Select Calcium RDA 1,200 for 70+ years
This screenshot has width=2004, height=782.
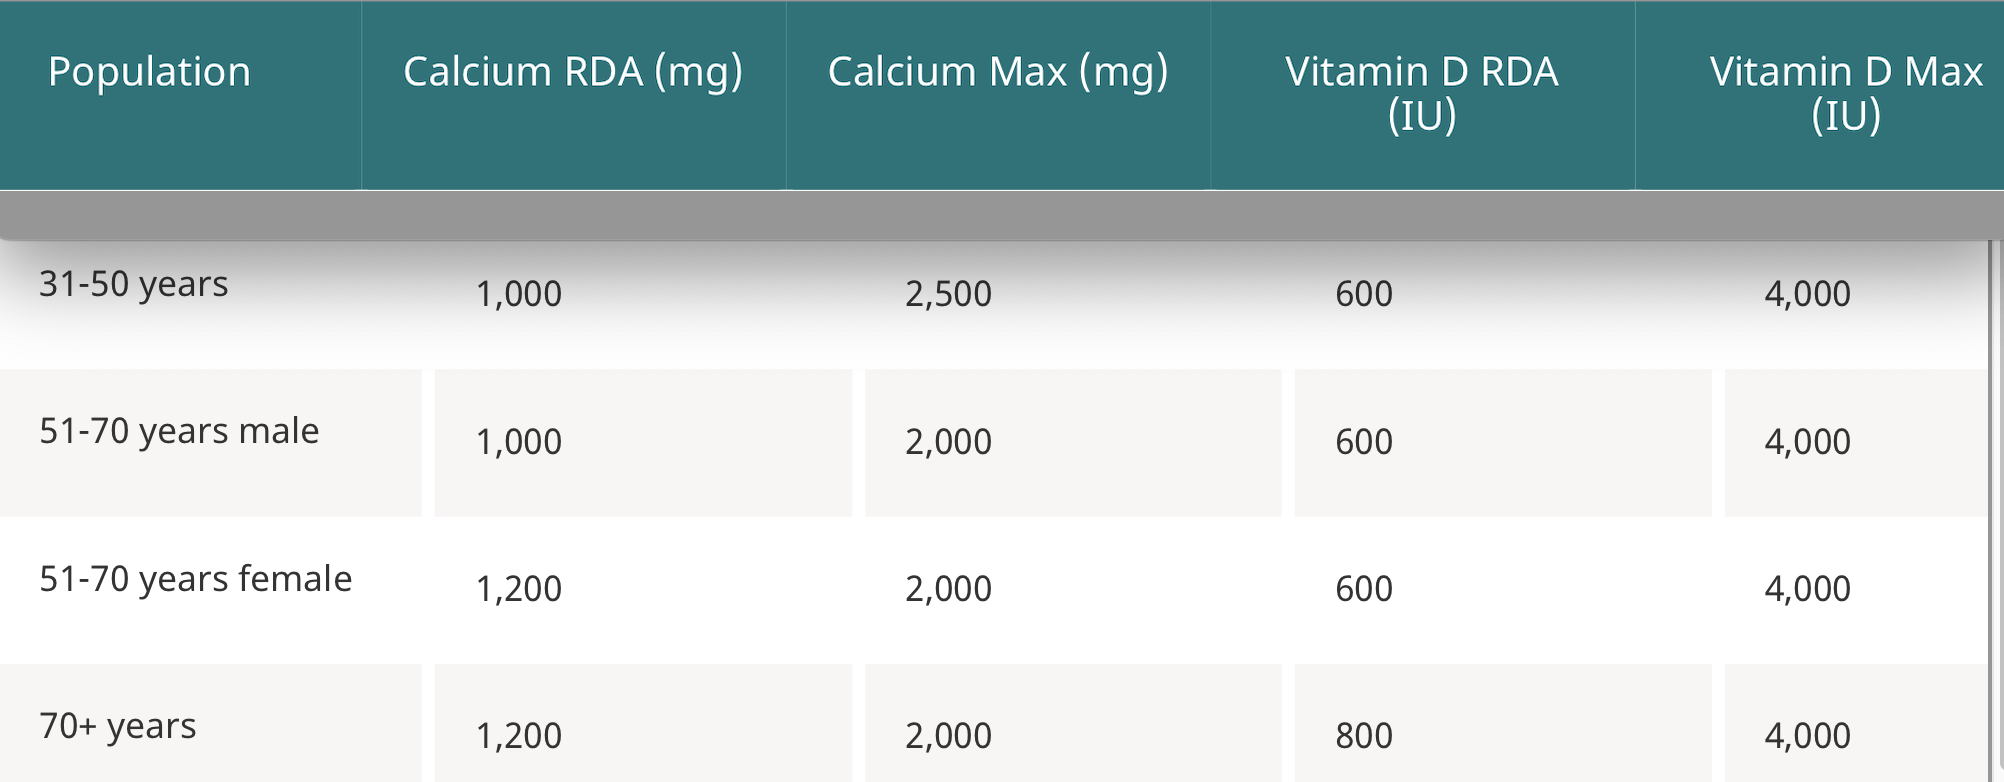click(x=519, y=736)
